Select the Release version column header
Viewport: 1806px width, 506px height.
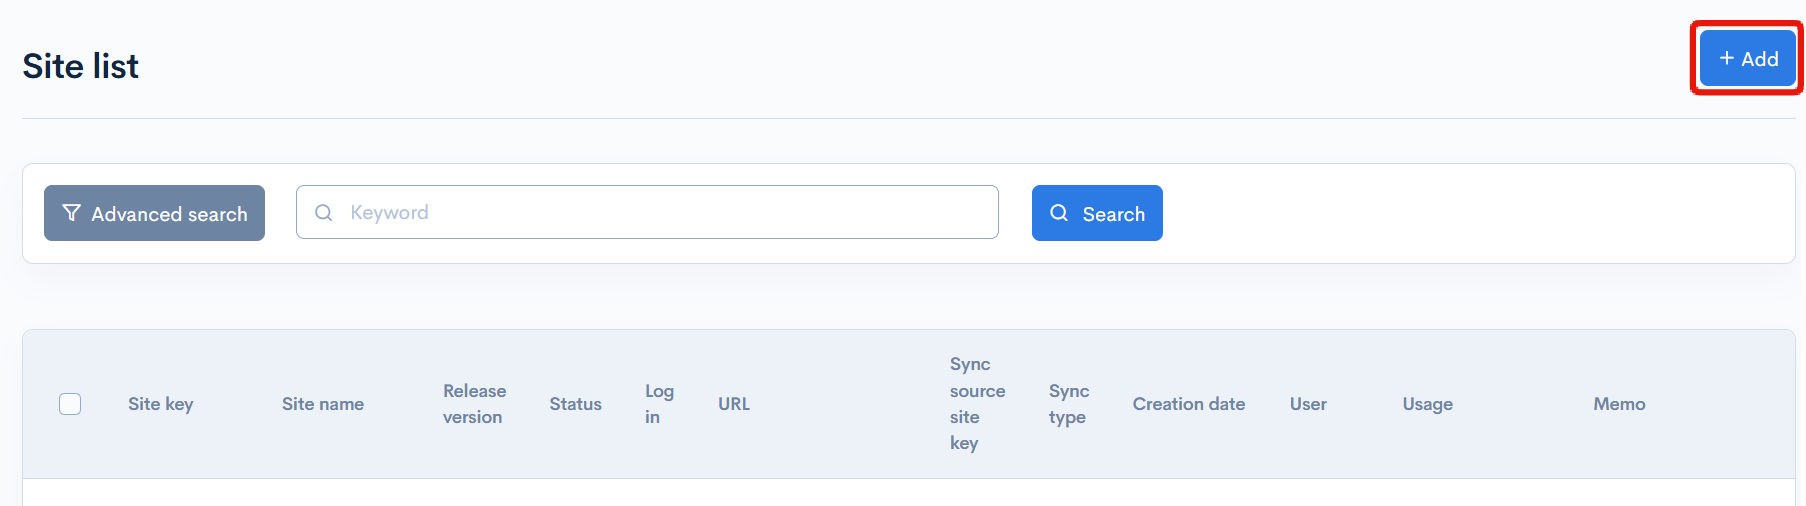click(x=474, y=404)
